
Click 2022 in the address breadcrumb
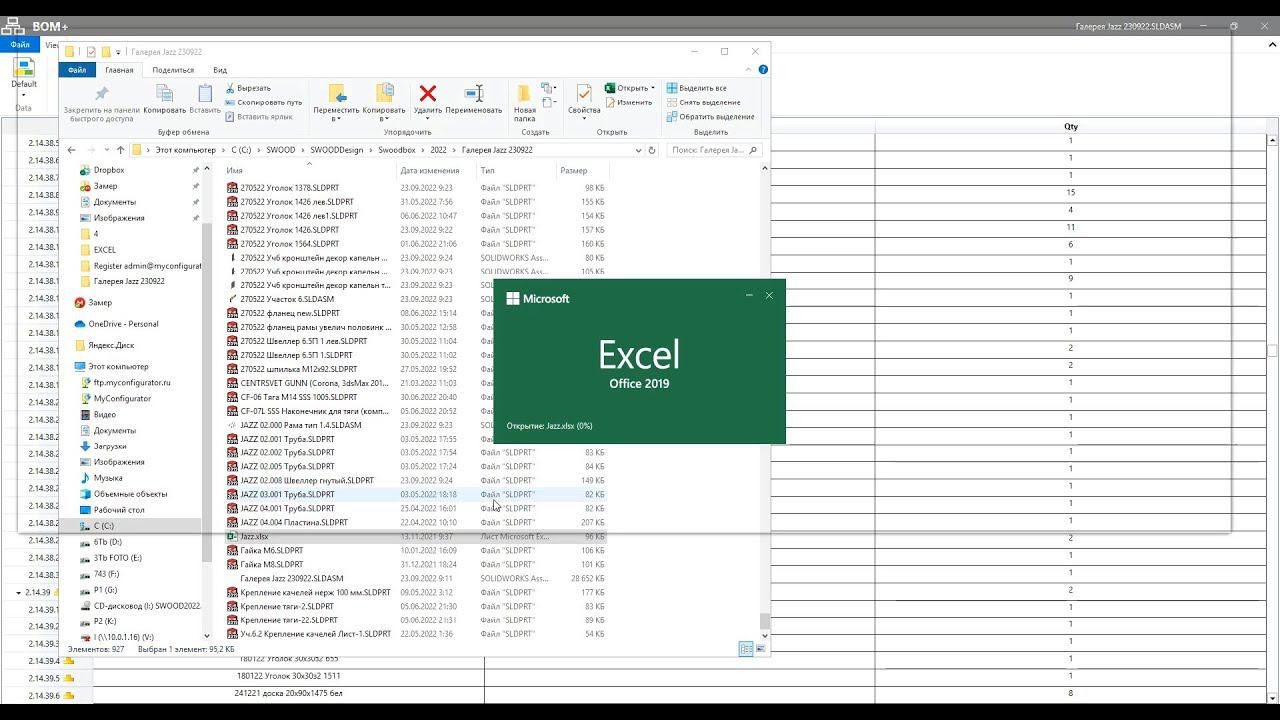438,150
